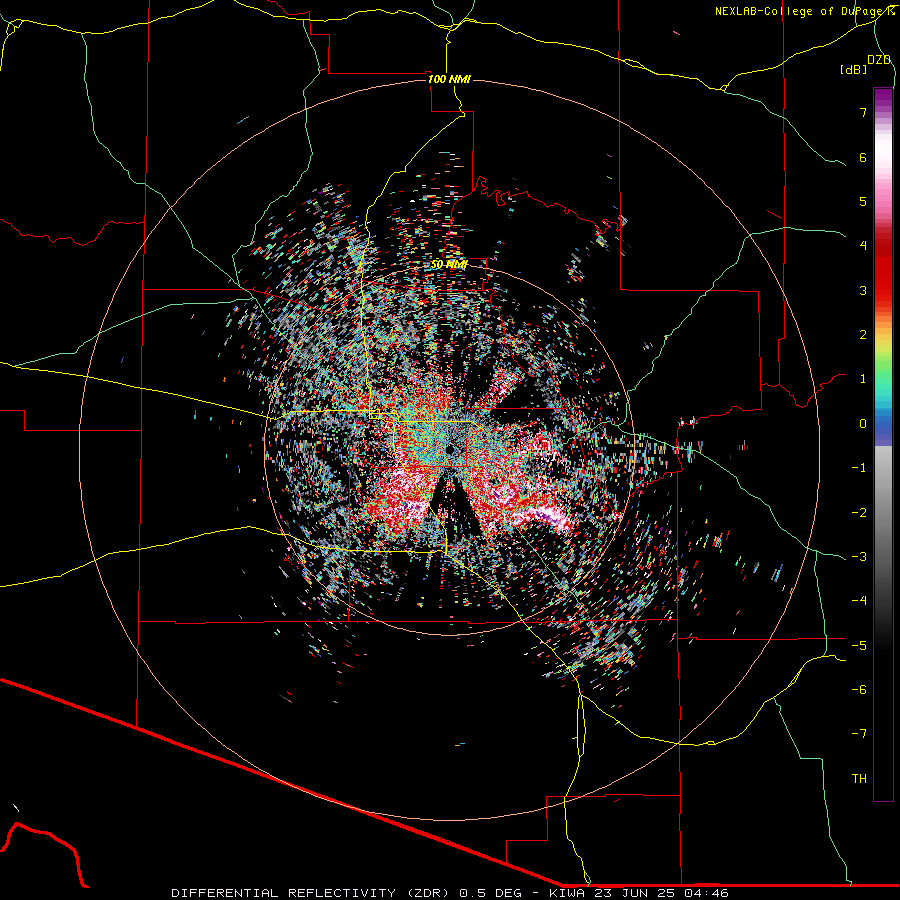Viewport: 900px width, 900px height.
Task: Click the legend value 5
Action: 863,201
